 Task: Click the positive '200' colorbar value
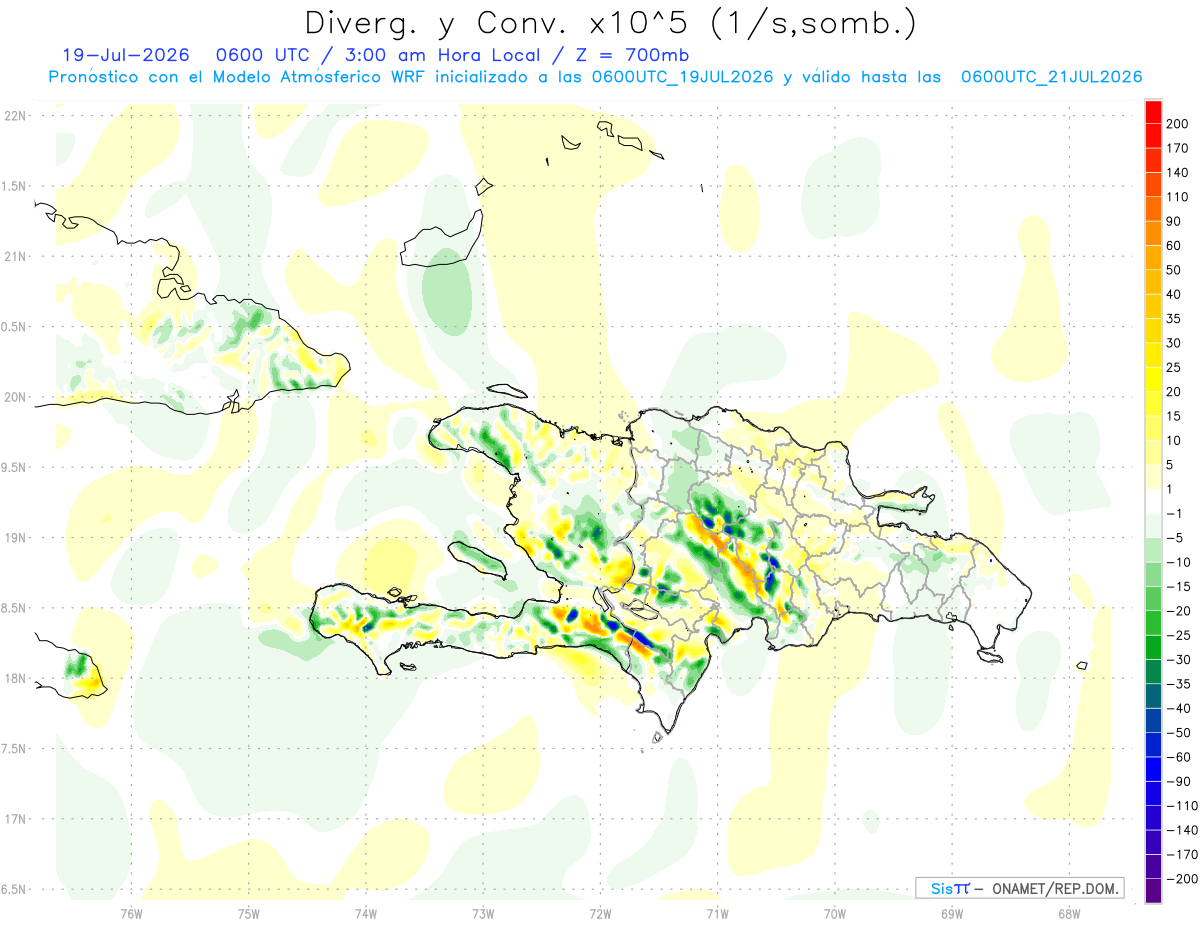[1177, 123]
